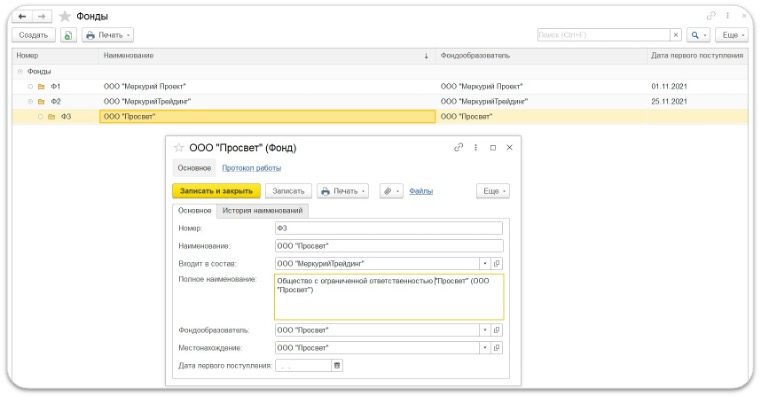Open the calendar picker for first receipt date
Image resolution: width=760 pixels, height=397 pixels.
337,365
